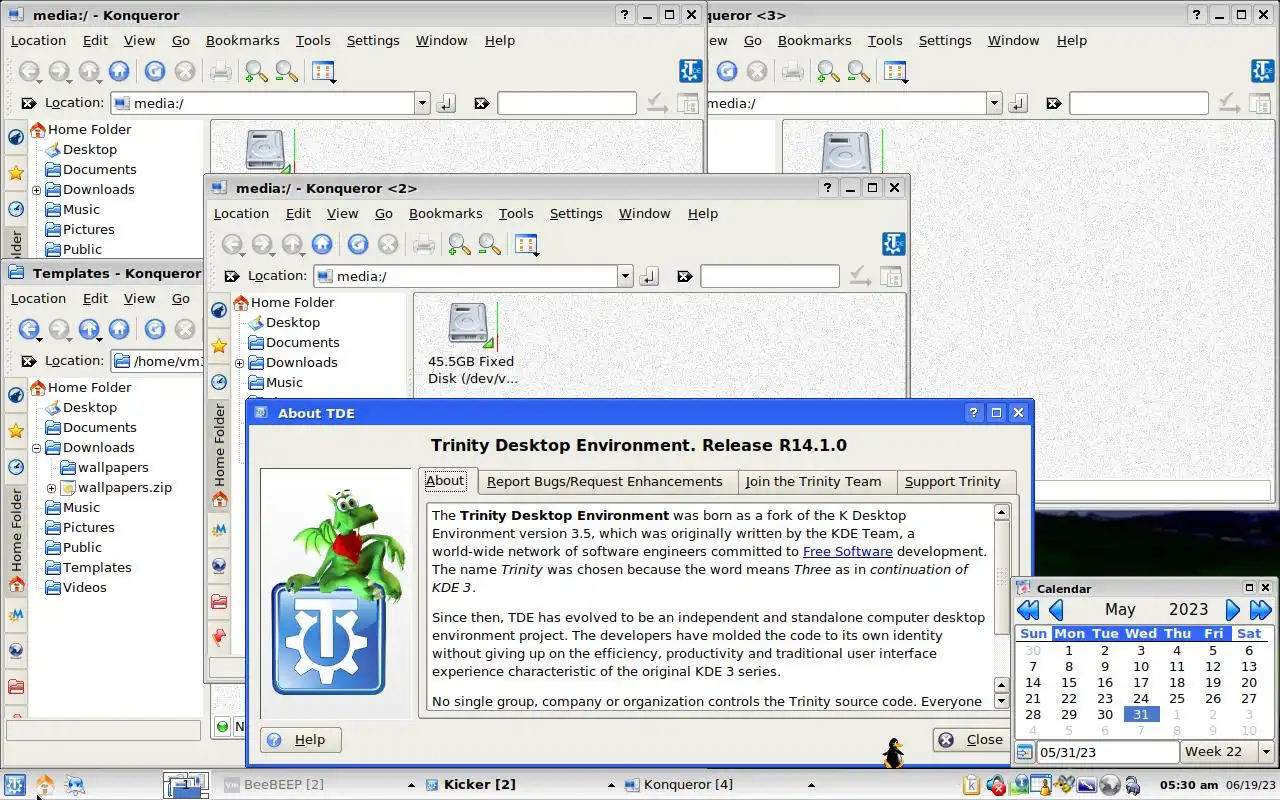Click the TDE logo in Konqueror <3>
Screen dimensions: 1280x800
click(1262, 71)
